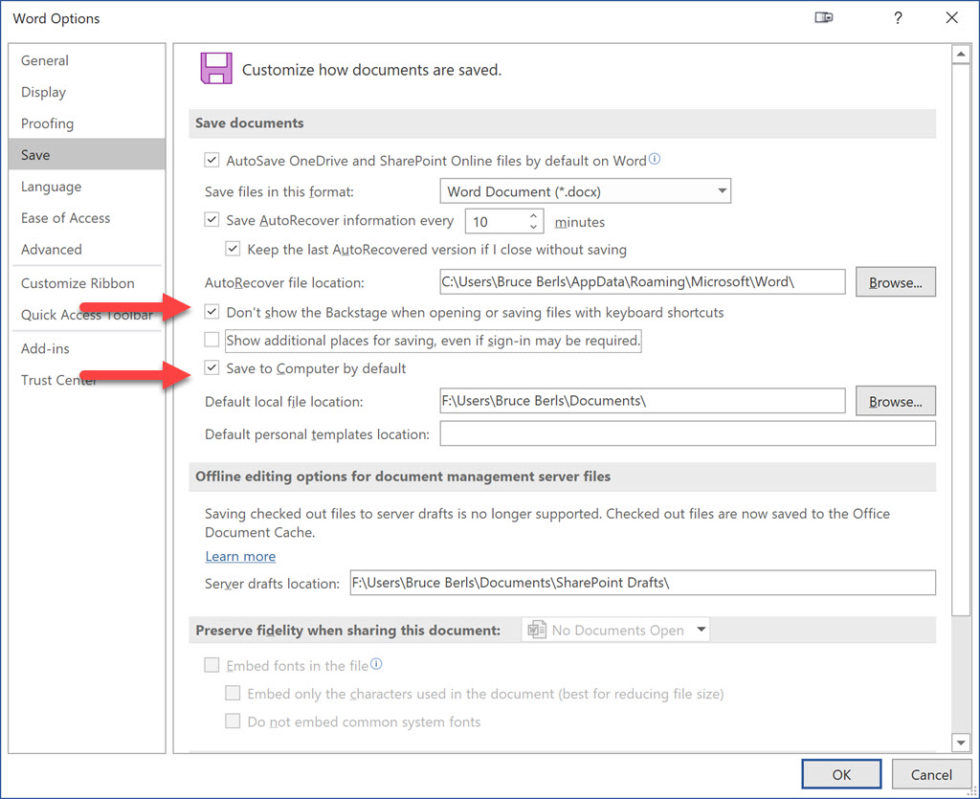Browse for the AutoRecover file location

[x=895, y=282]
